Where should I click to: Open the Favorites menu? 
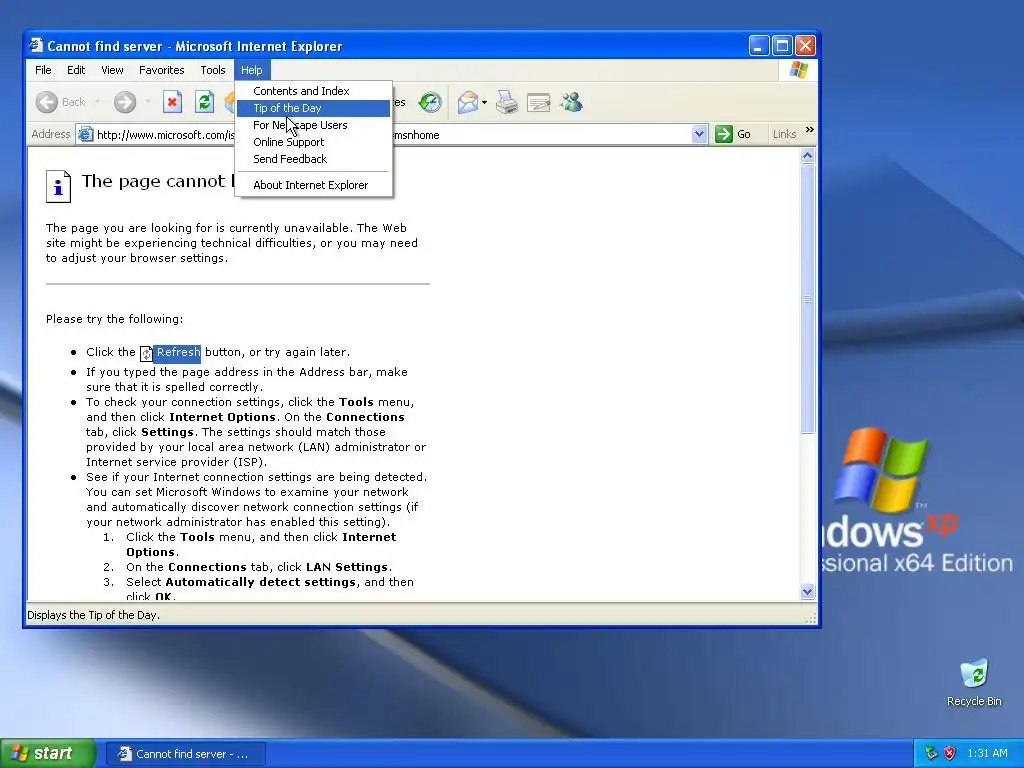coord(161,70)
